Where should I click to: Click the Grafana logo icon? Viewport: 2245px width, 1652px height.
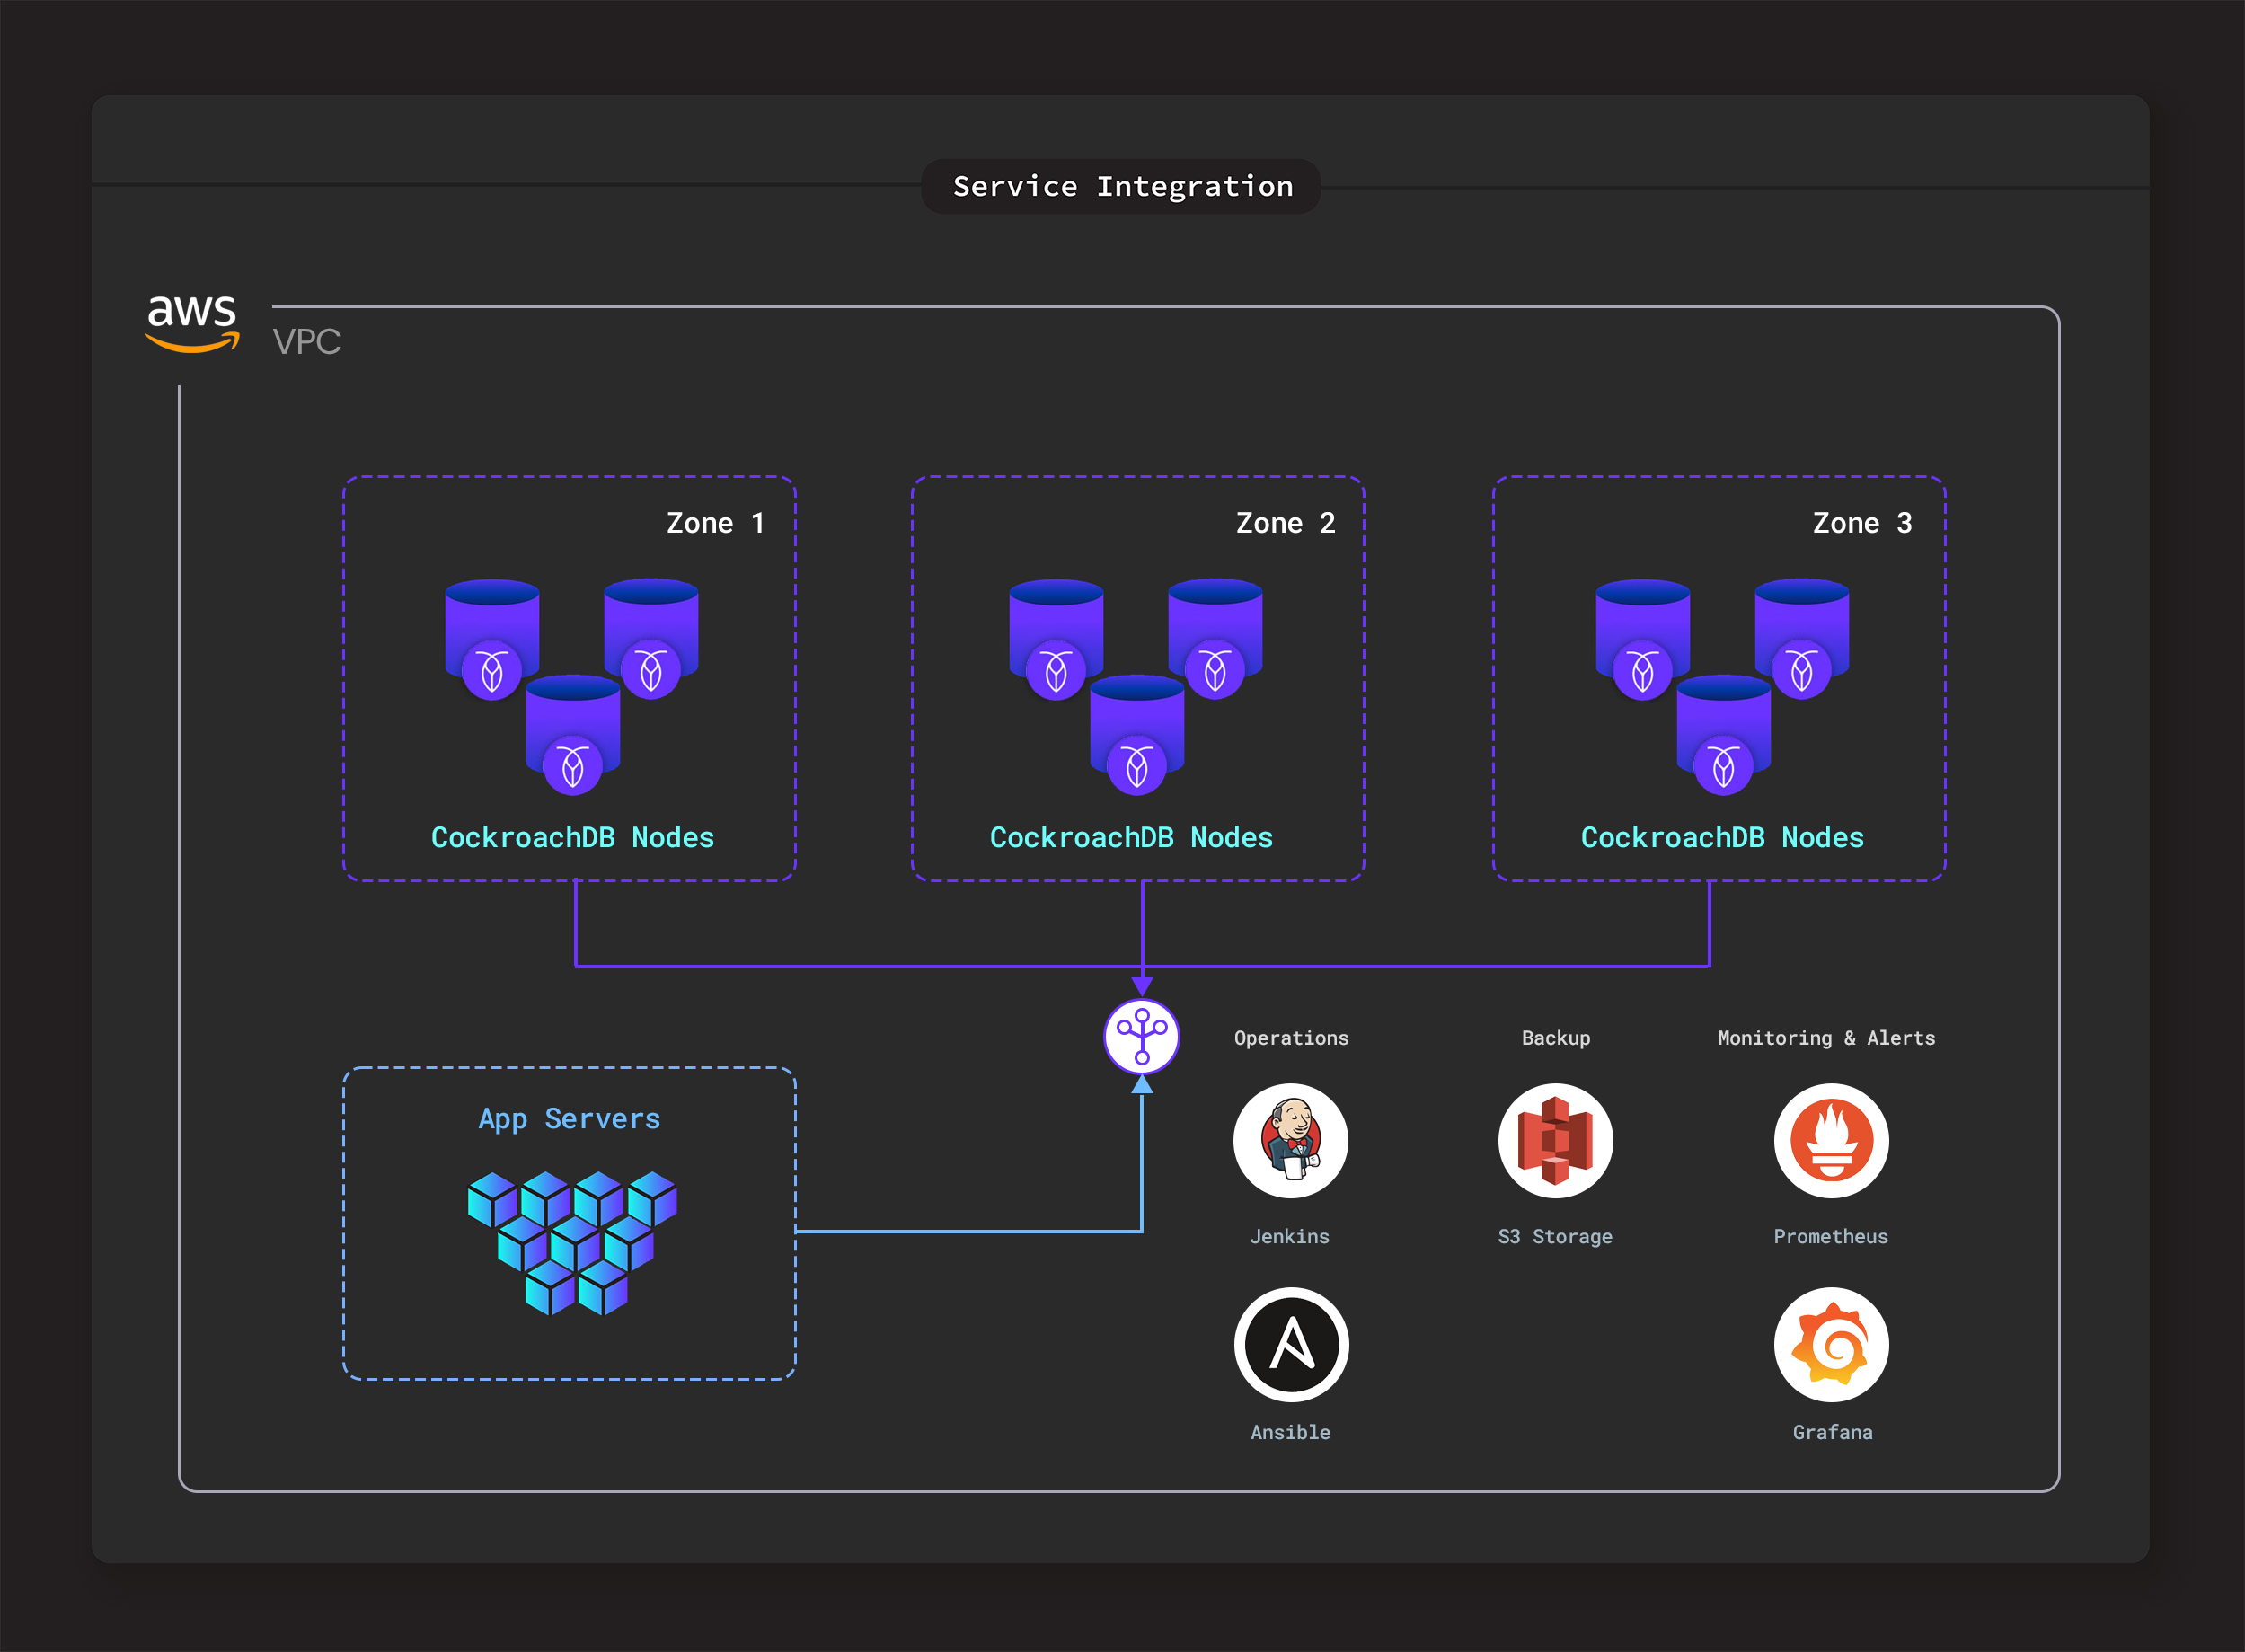[1831, 1344]
